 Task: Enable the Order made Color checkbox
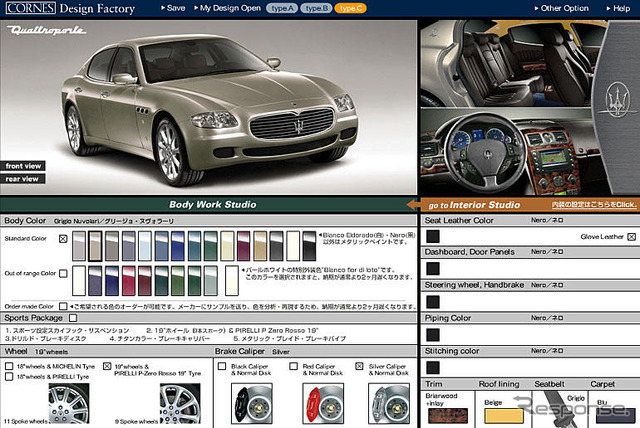[x=63, y=306]
